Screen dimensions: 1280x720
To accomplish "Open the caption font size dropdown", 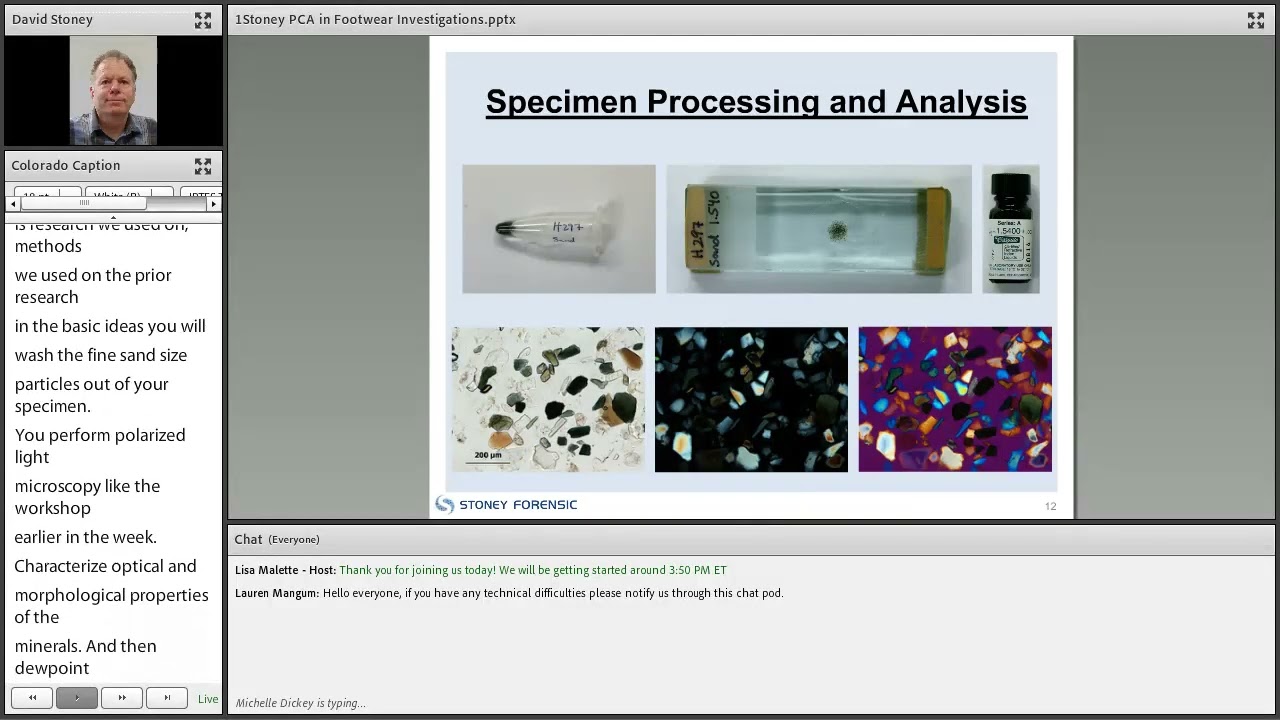I will pos(47,193).
